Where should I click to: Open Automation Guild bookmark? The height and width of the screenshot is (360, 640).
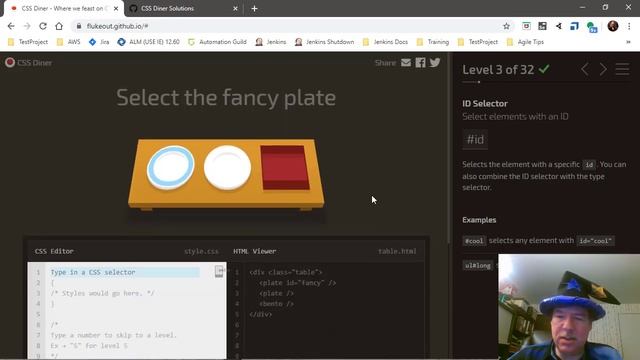pos(217,42)
